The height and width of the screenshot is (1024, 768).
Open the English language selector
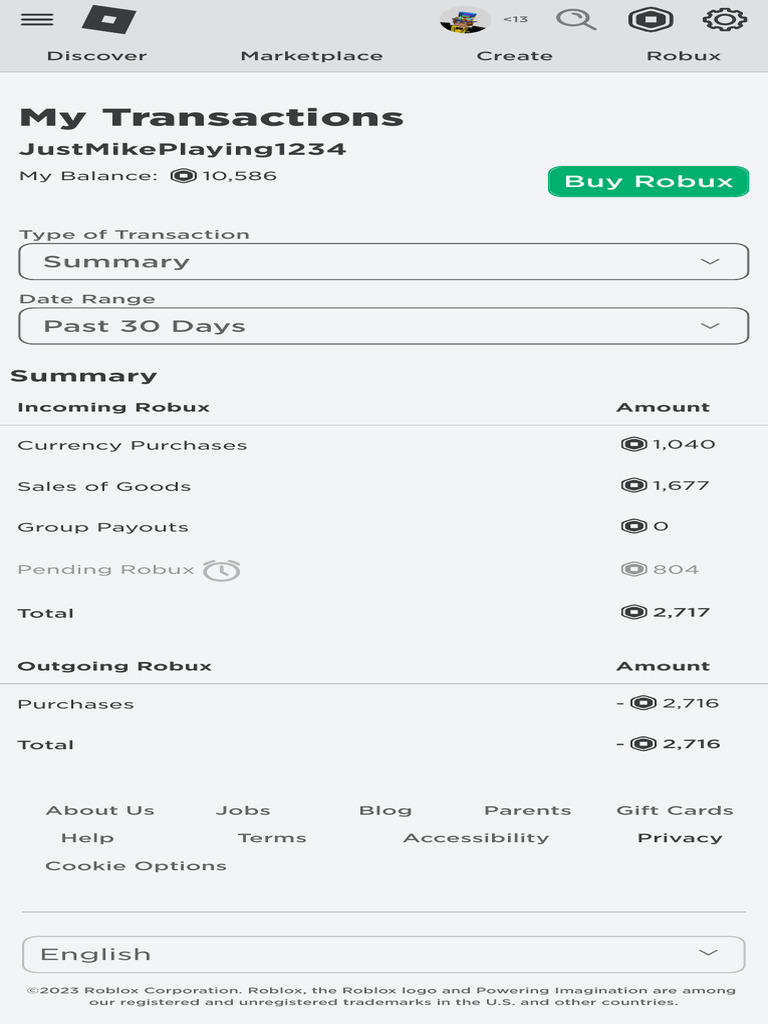pyautogui.click(x=383, y=954)
